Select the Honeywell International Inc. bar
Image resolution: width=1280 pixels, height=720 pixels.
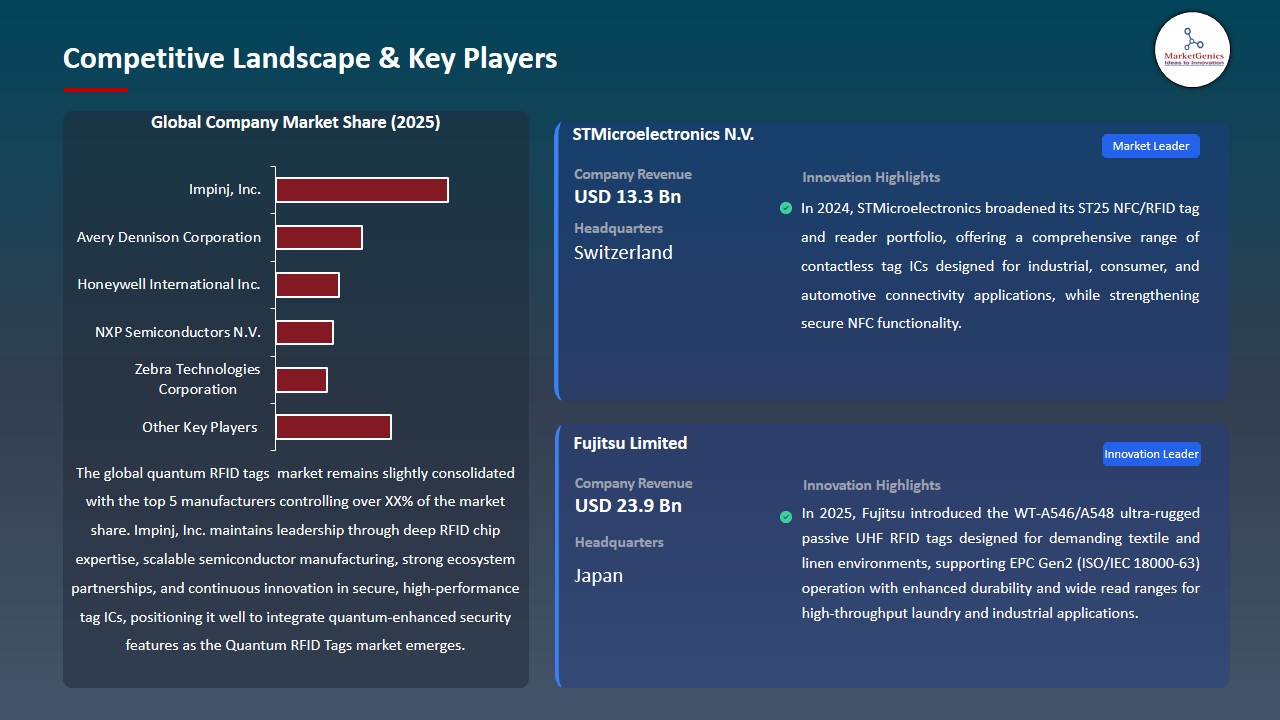(307, 285)
